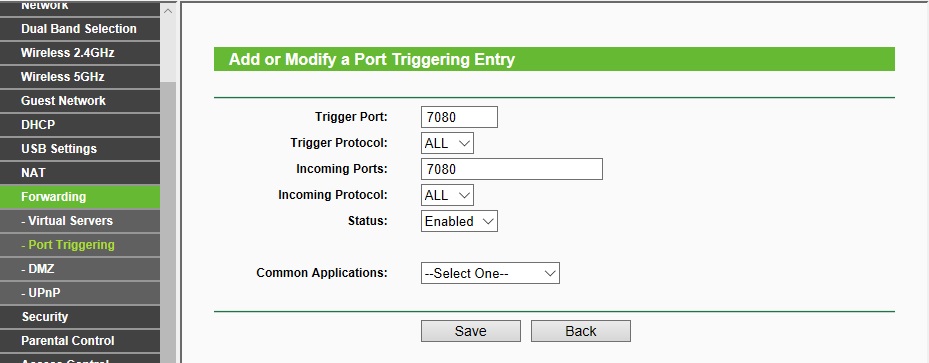Open Parental Control in sidebar
The height and width of the screenshot is (363, 929).
pos(80,340)
